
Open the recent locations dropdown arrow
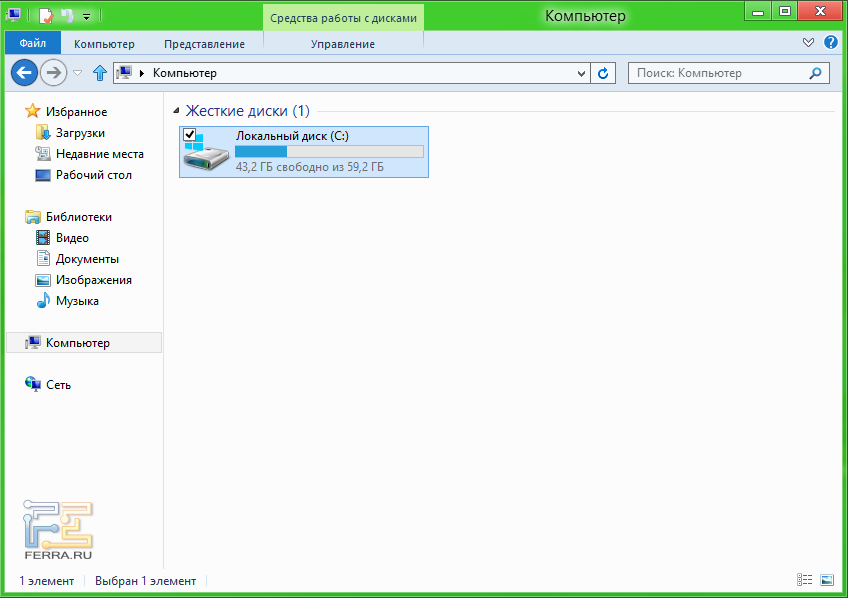pyautogui.click(x=77, y=73)
